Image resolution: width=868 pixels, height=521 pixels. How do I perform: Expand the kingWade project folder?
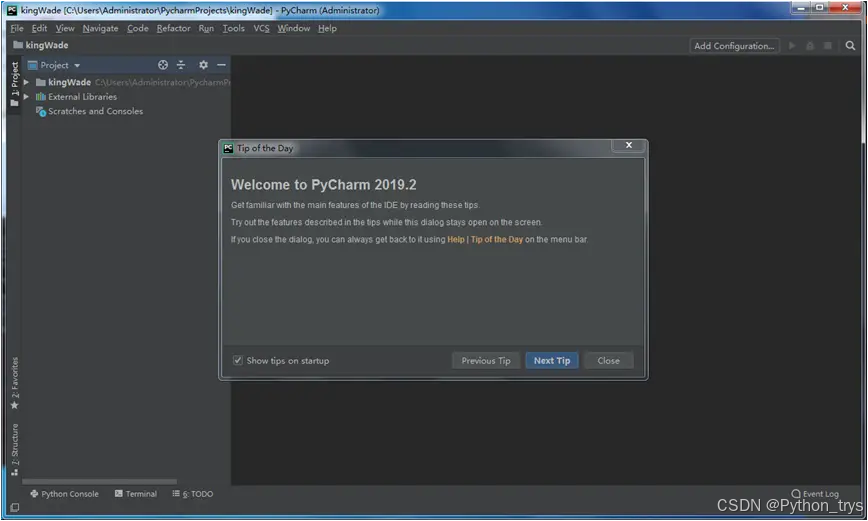pos(26,82)
